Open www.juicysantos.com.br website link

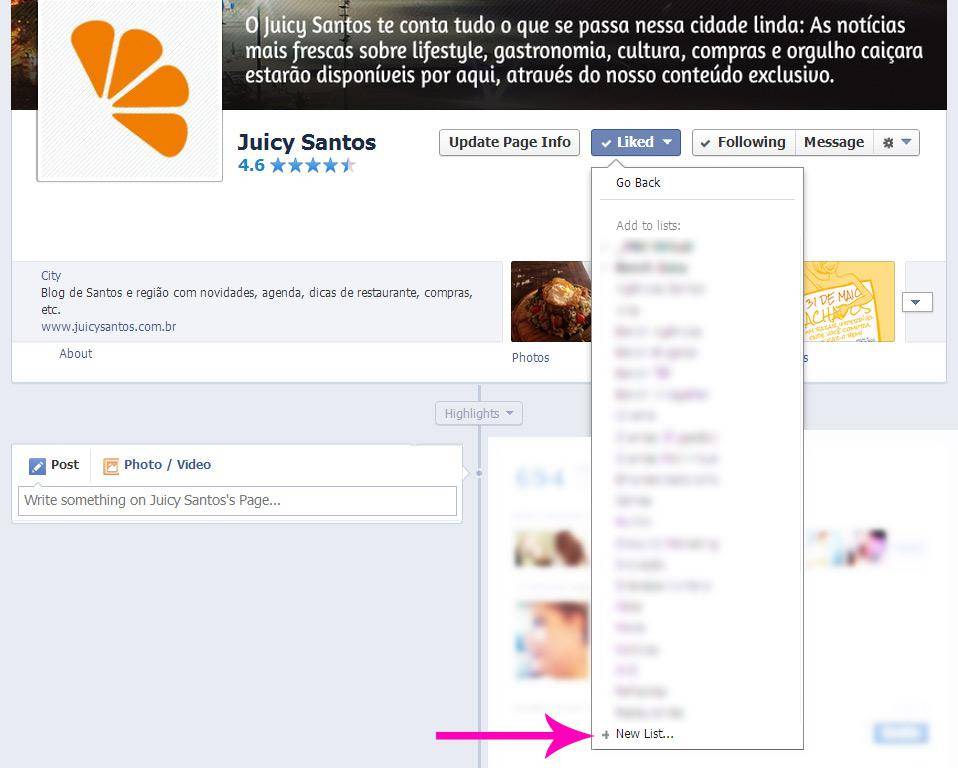pos(109,327)
